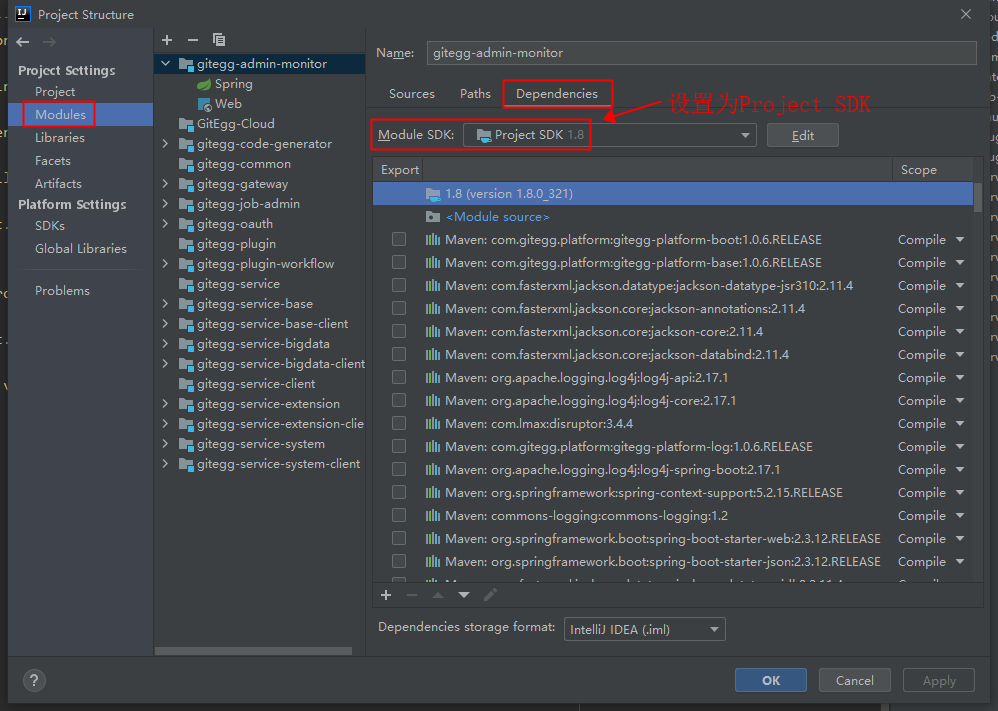This screenshot has width=998, height=711.
Task: Open scope dropdown for log4j-spring-boot dependency
Action: (960, 470)
